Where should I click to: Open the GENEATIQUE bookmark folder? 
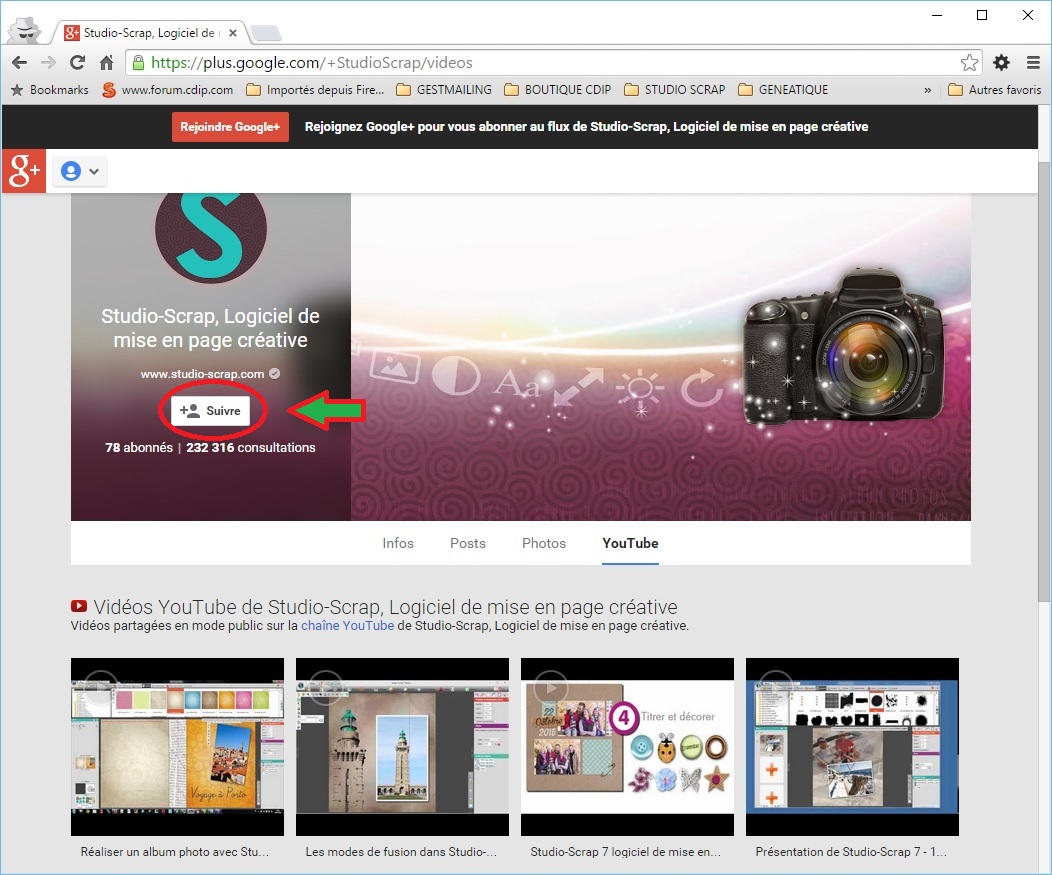tap(783, 90)
